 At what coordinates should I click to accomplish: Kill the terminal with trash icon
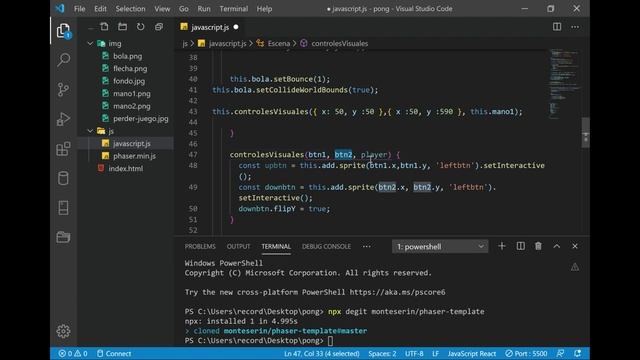click(x=538, y=246)
